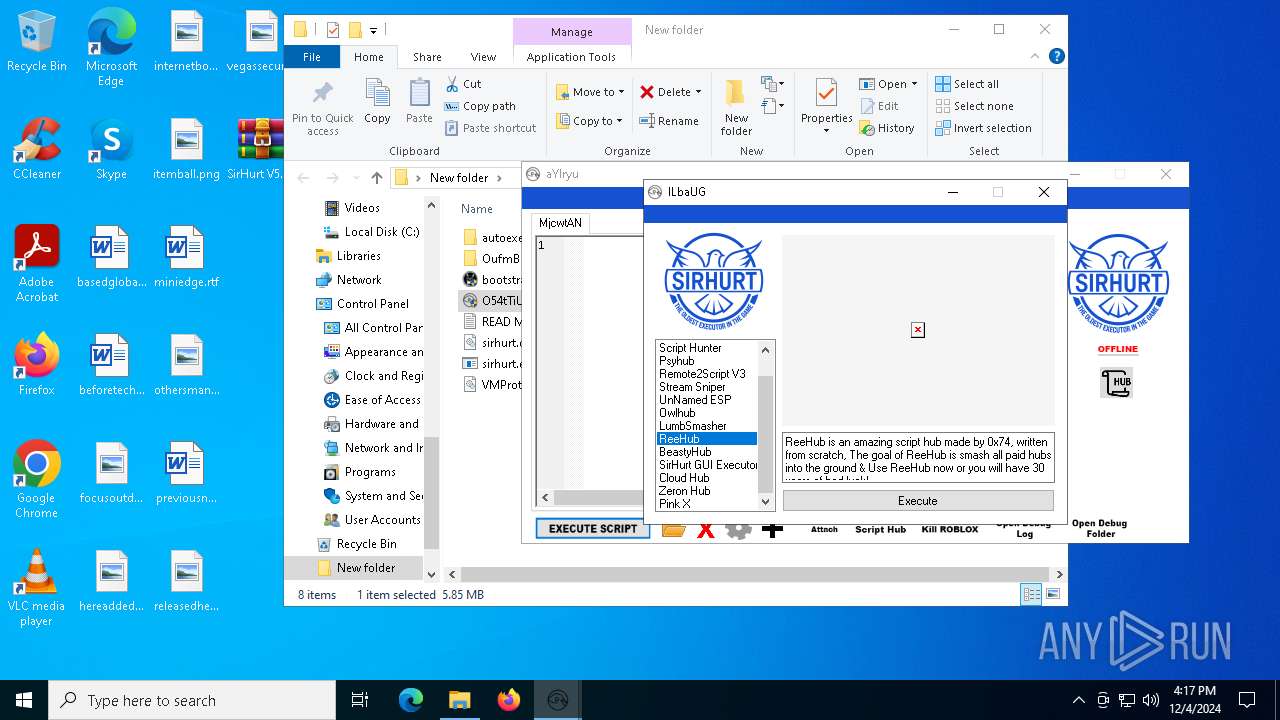Click the Script Hub button
The image size is (1280, 720).
pyautogui.click(x=880, y=529)
